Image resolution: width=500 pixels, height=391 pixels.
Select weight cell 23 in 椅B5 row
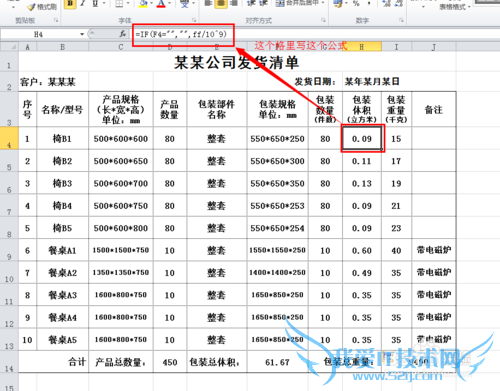tap(396, 228)
